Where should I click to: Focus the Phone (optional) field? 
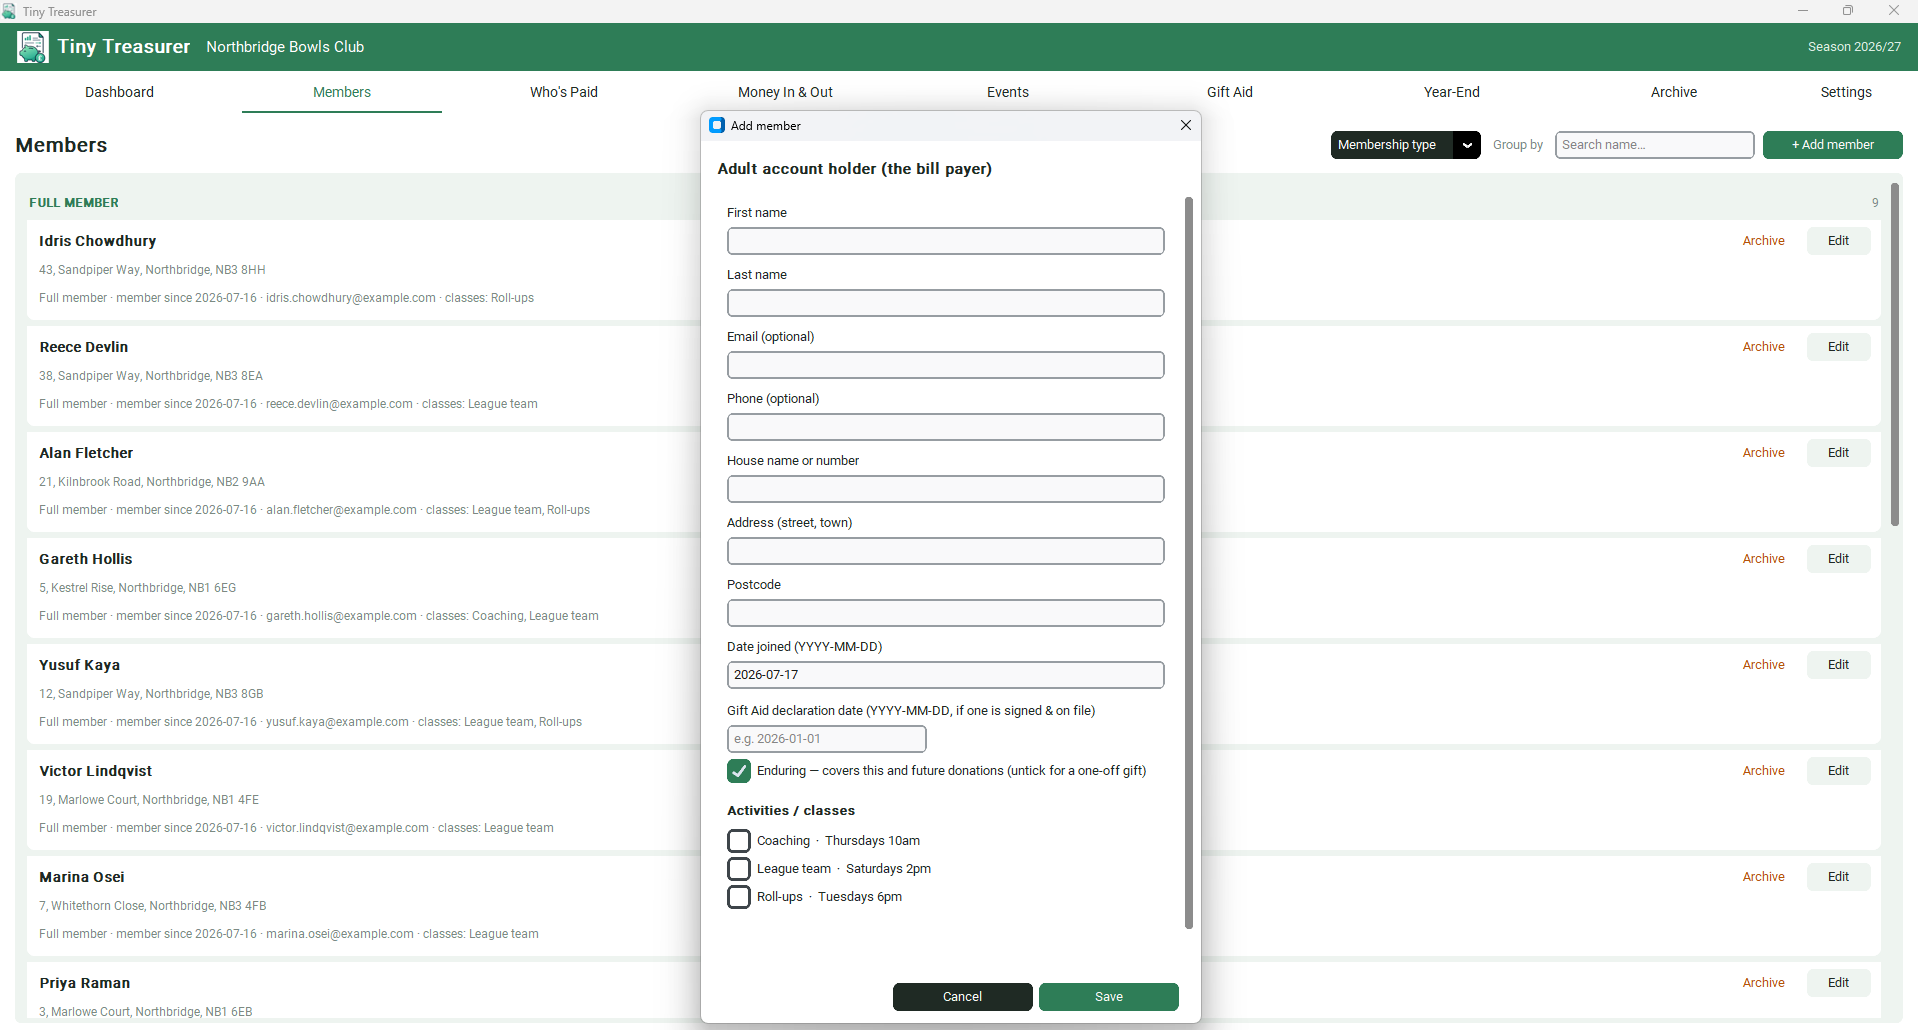tap(946, 427)
